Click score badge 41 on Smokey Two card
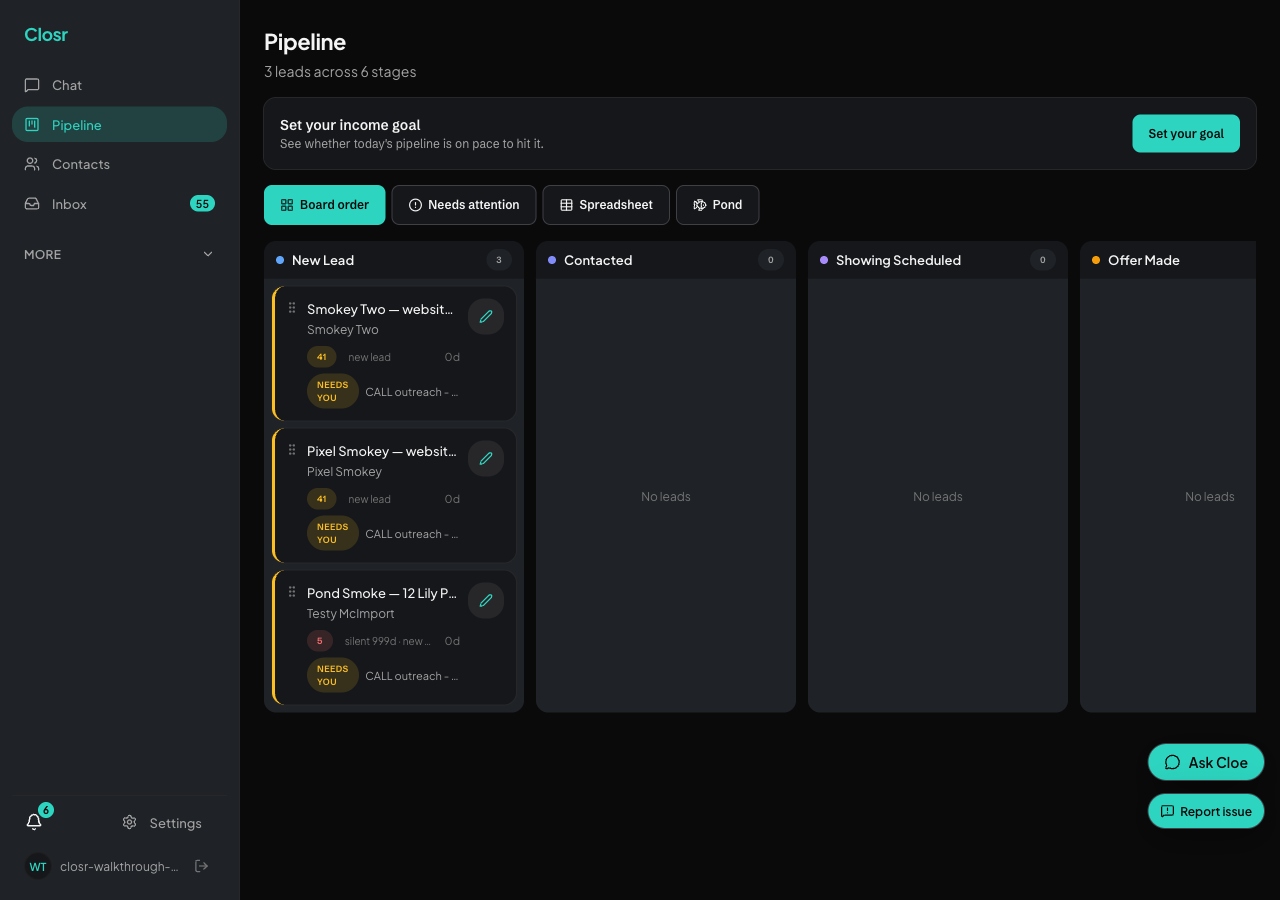 pos(321,357)
